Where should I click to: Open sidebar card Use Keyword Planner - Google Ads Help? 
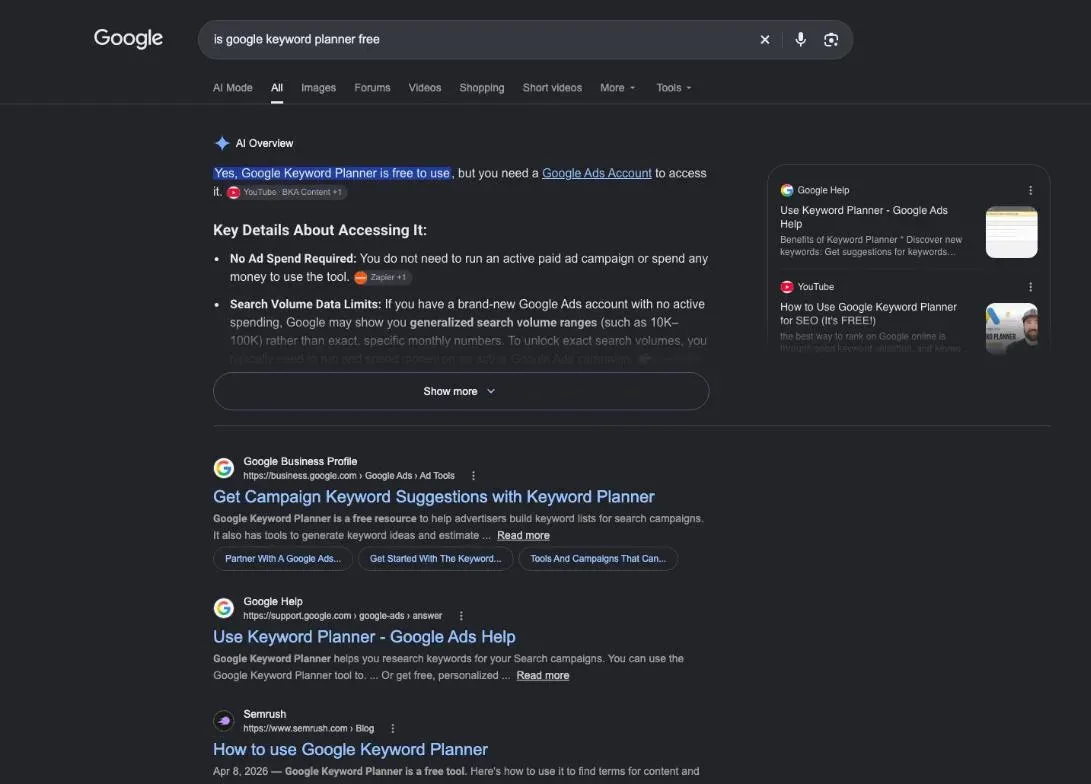(863, 217)
